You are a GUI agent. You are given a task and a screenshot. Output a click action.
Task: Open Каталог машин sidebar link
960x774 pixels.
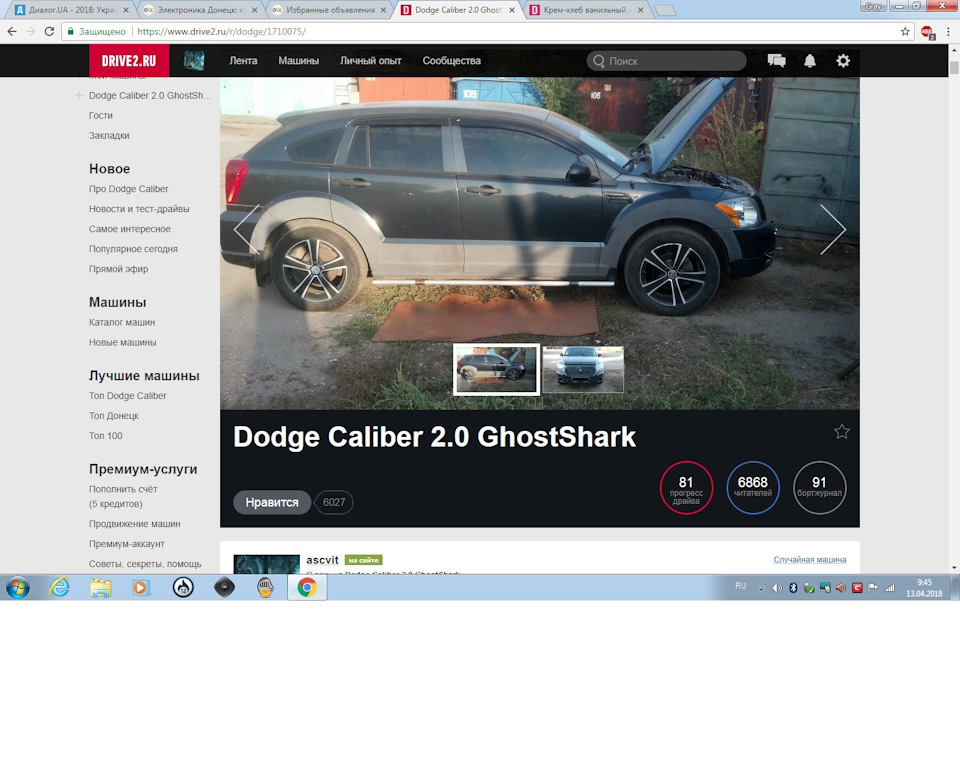(122, 322)
